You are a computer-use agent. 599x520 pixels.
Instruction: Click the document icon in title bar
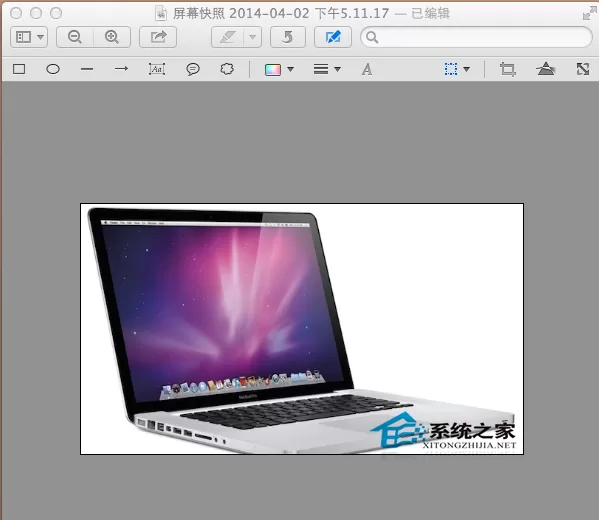pyautogui.click(x=161, y=13)
